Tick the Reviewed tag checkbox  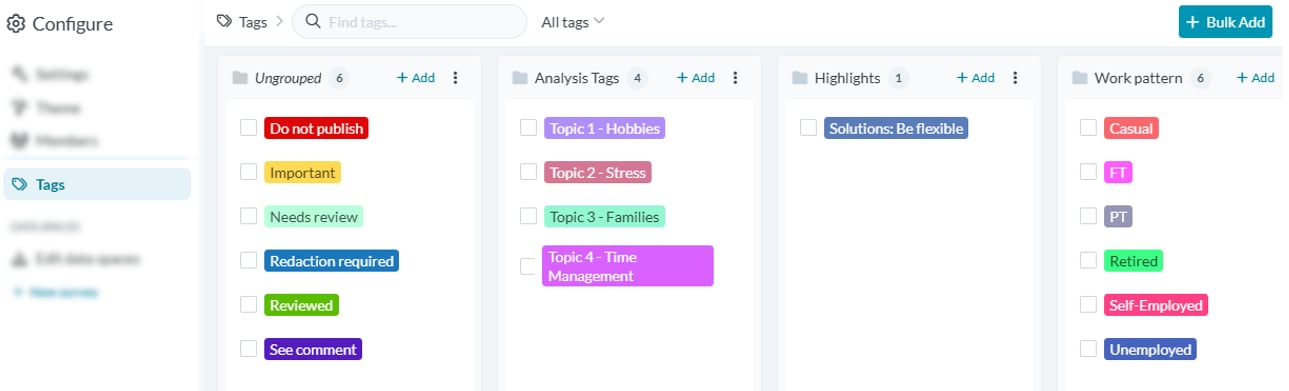[248, 304]
